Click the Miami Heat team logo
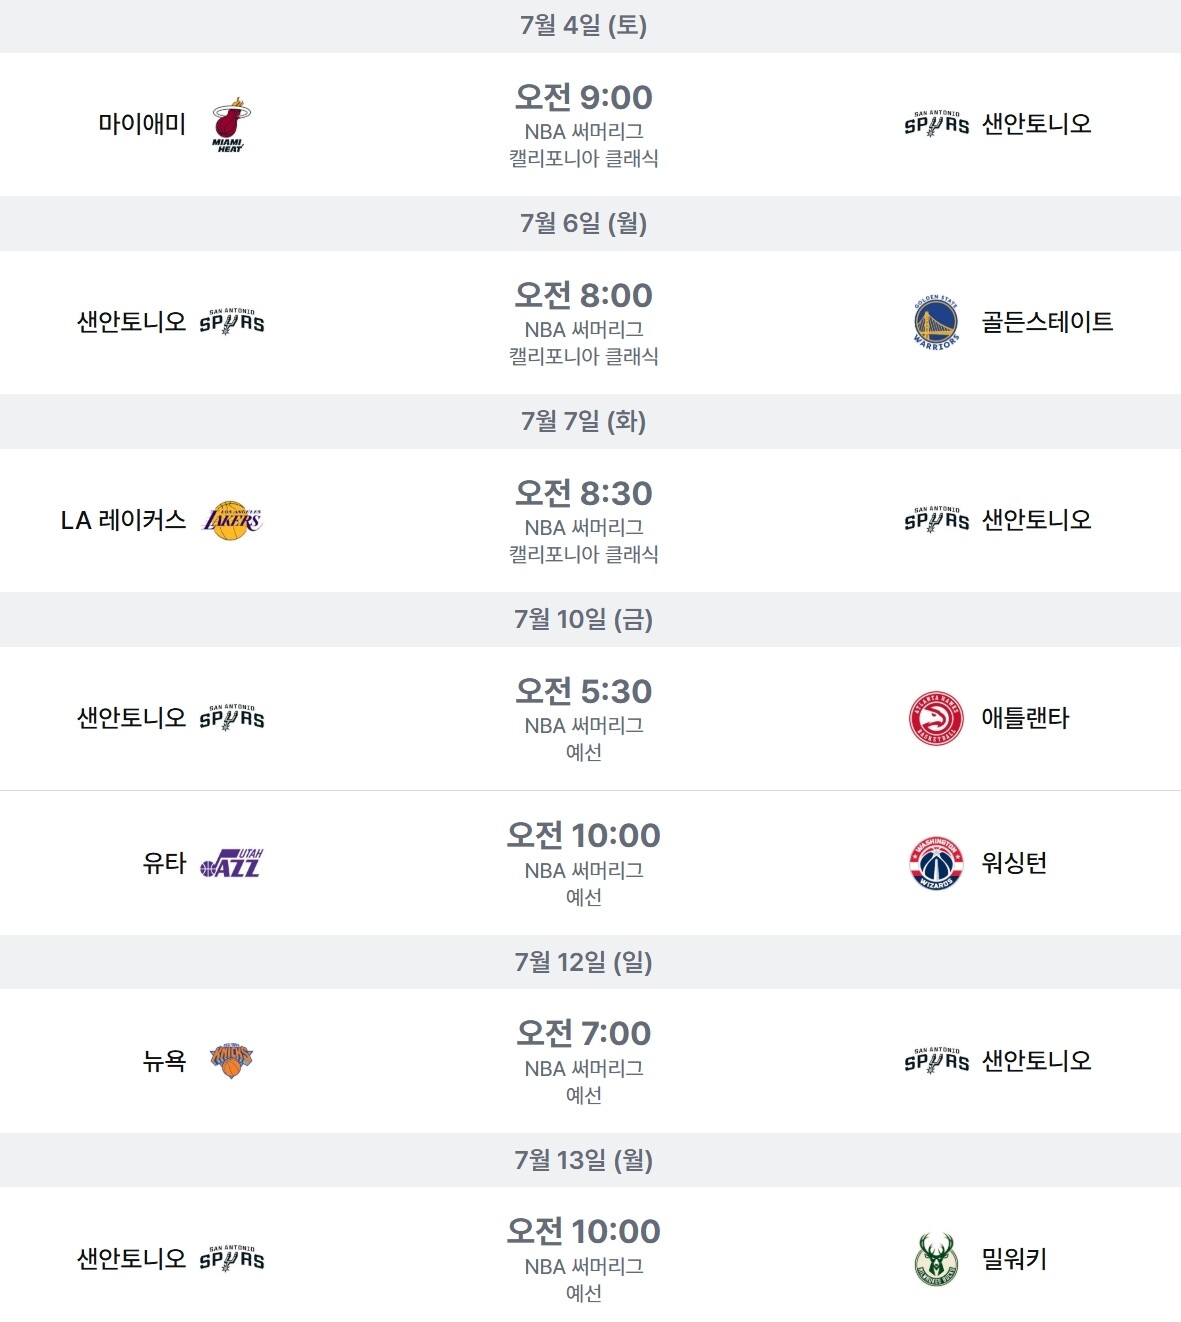 [x=231, y=124]
